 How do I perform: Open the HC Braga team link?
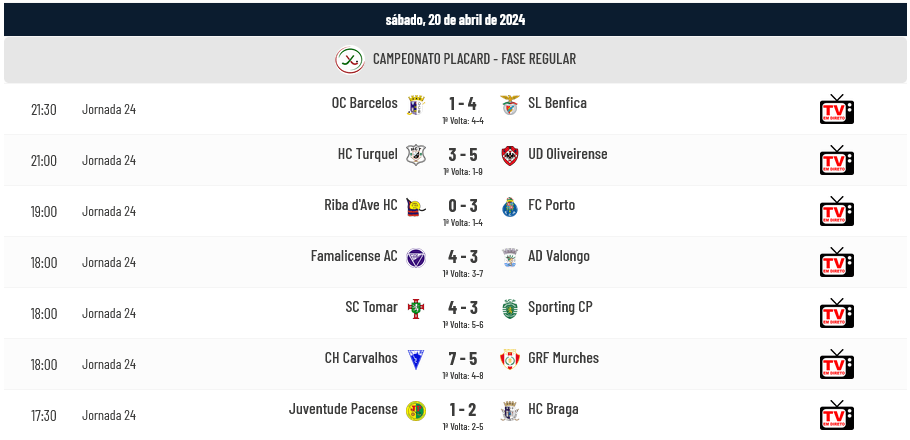[553, 409]
